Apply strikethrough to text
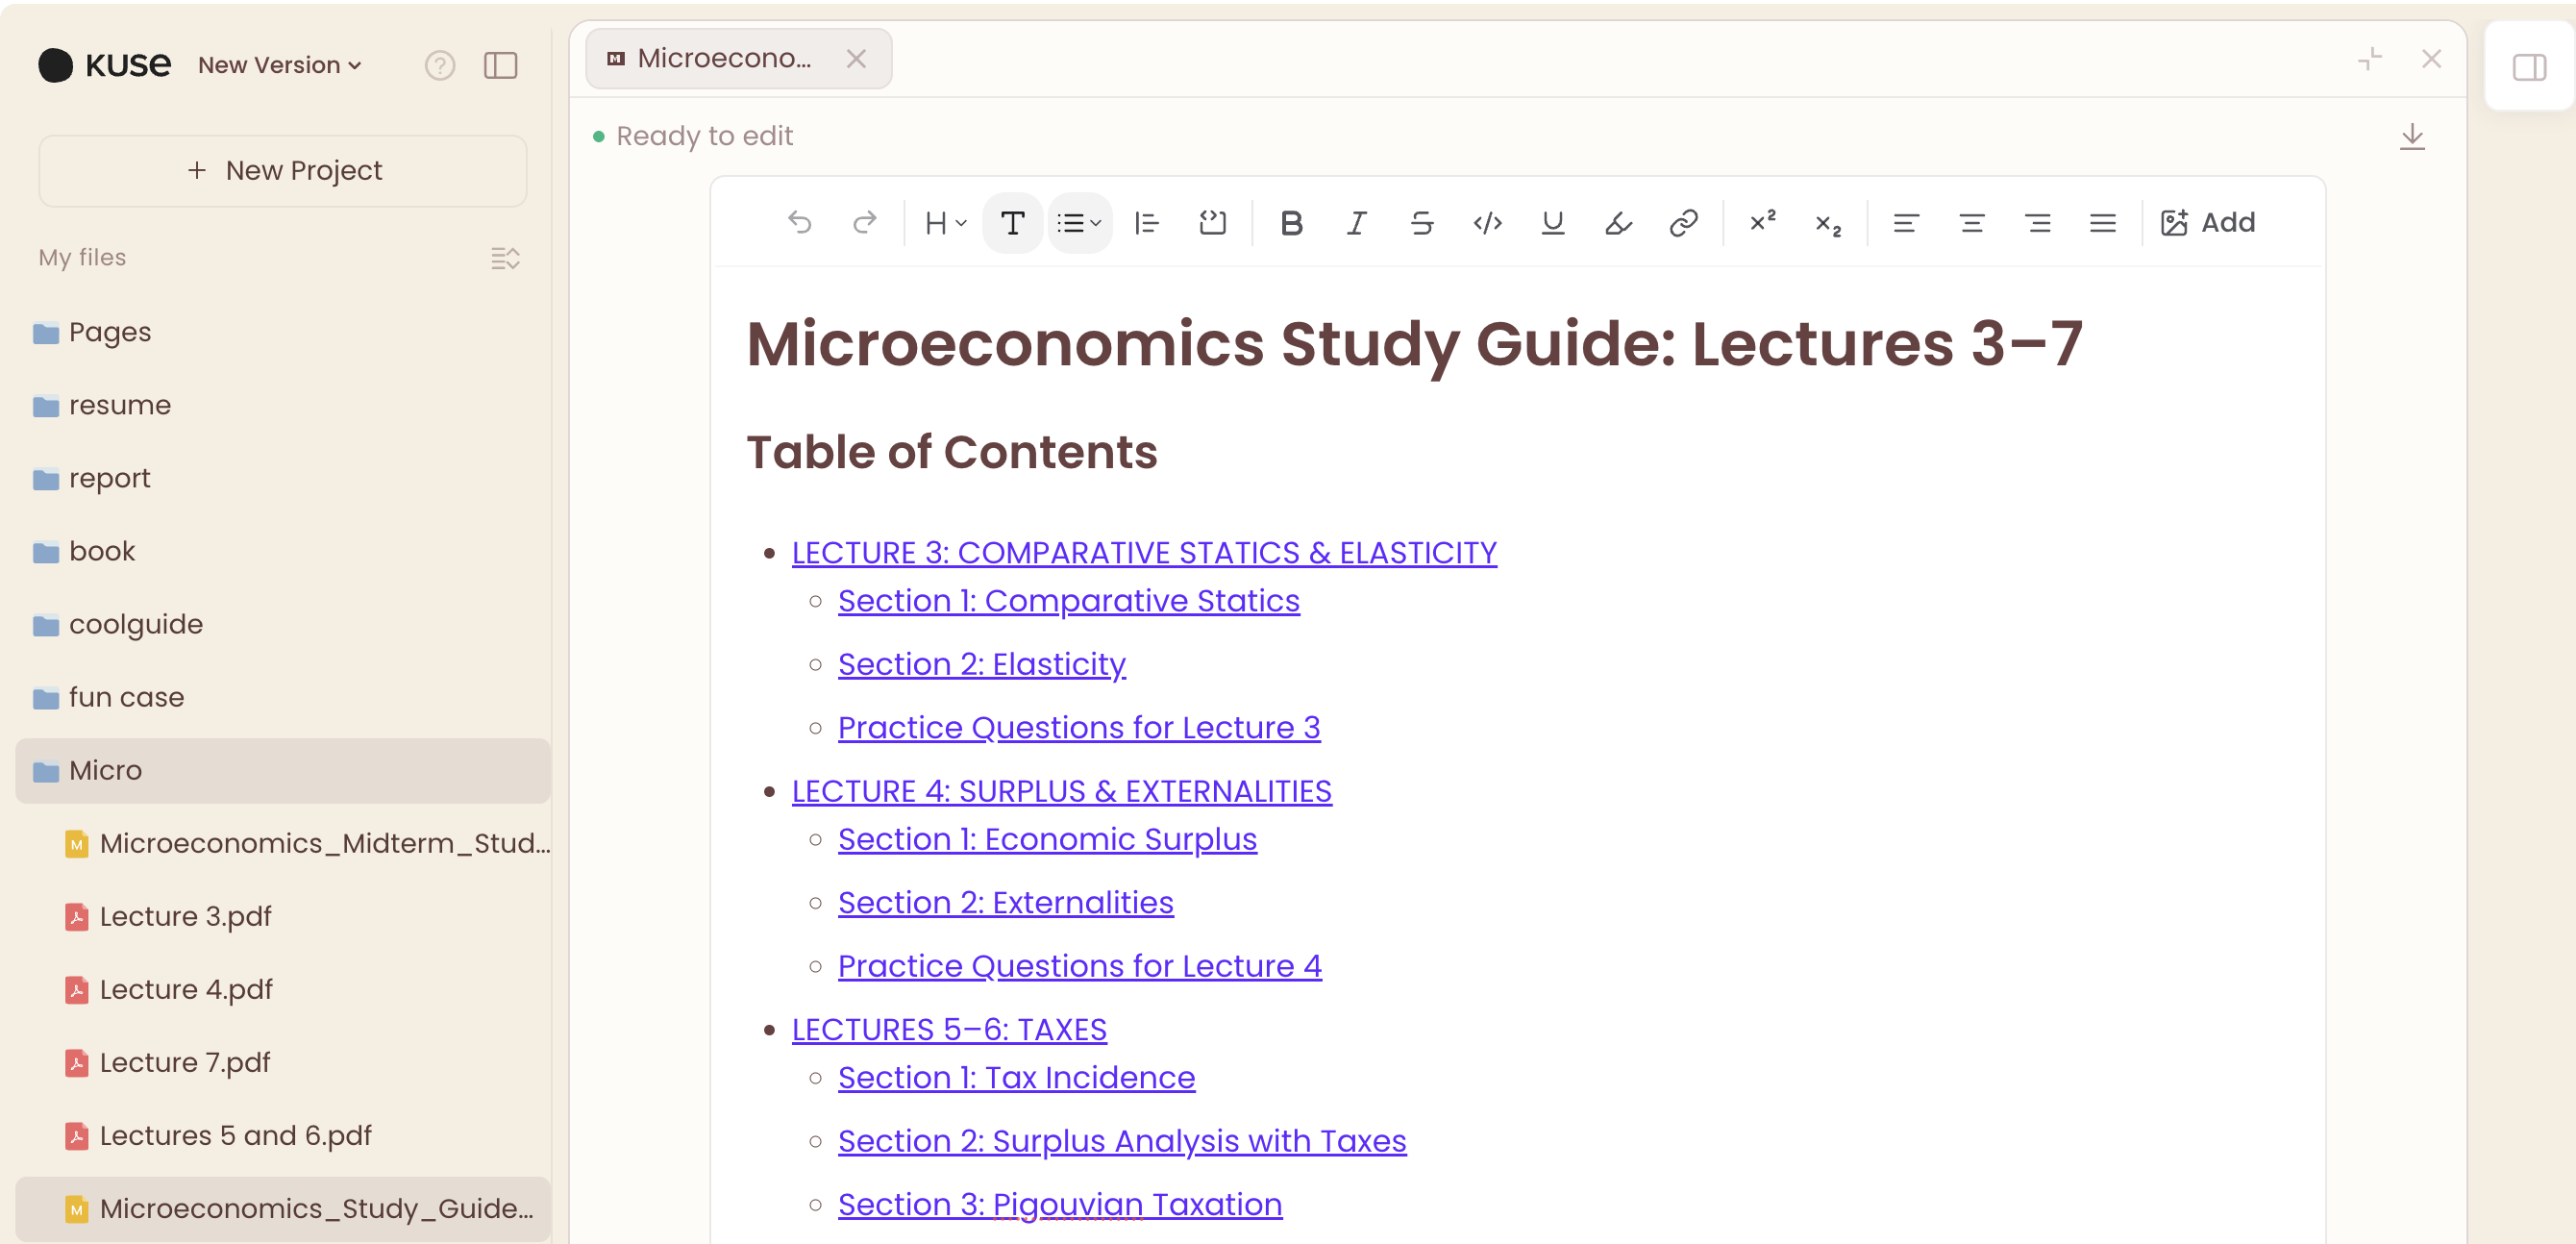 tap(1422, 222)
